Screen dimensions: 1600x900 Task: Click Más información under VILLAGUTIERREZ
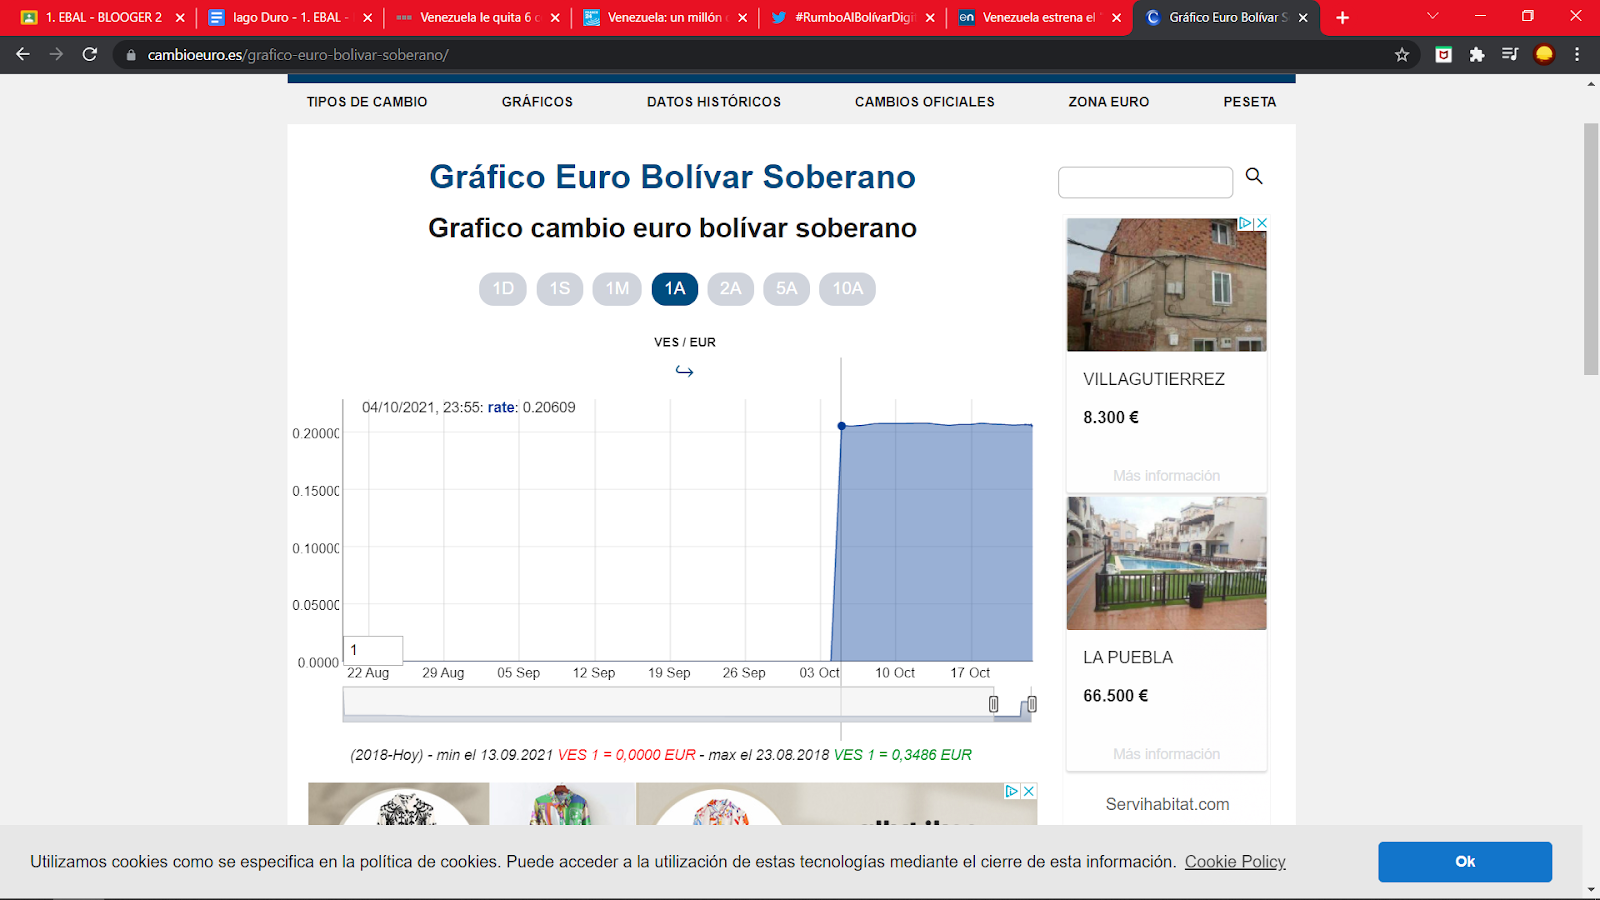(1167, 476)
